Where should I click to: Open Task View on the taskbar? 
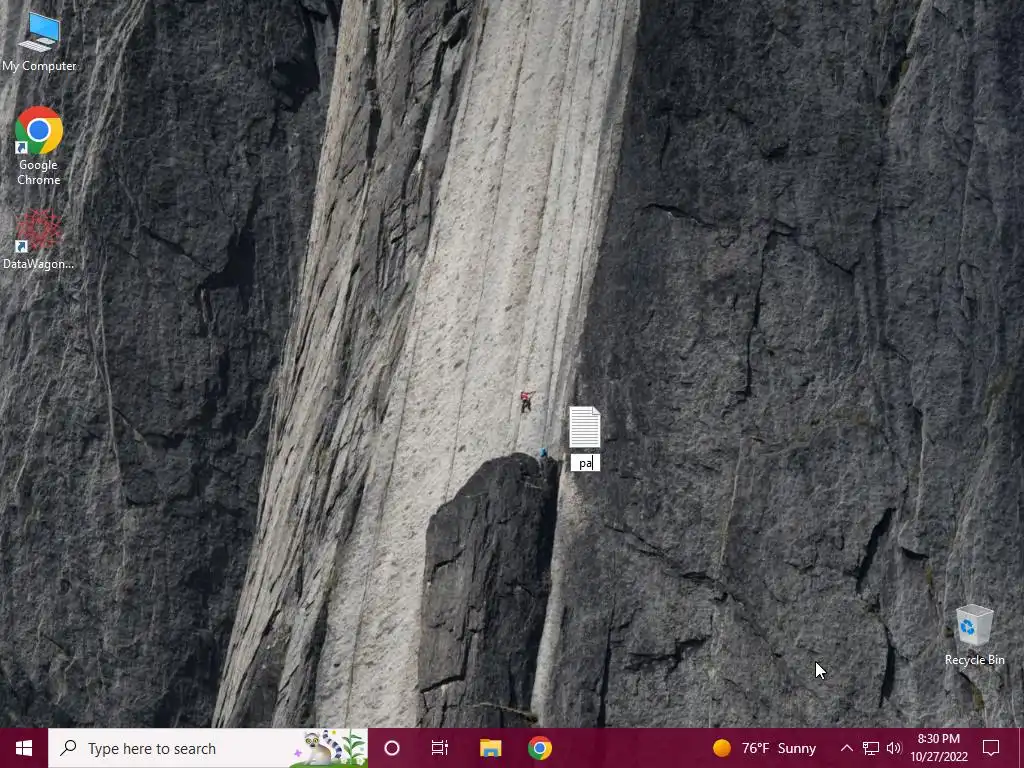(440, 748)
